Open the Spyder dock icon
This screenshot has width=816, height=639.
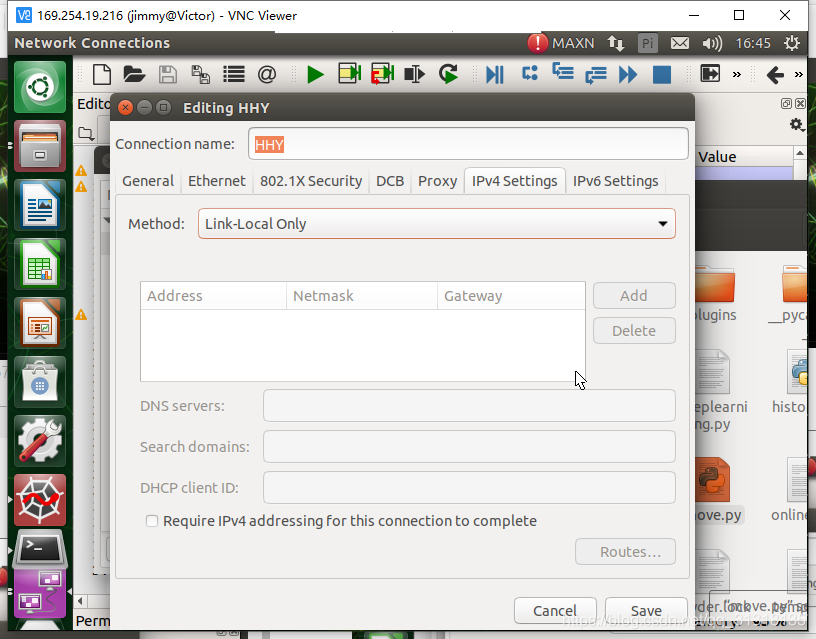(x=40, y=500)
